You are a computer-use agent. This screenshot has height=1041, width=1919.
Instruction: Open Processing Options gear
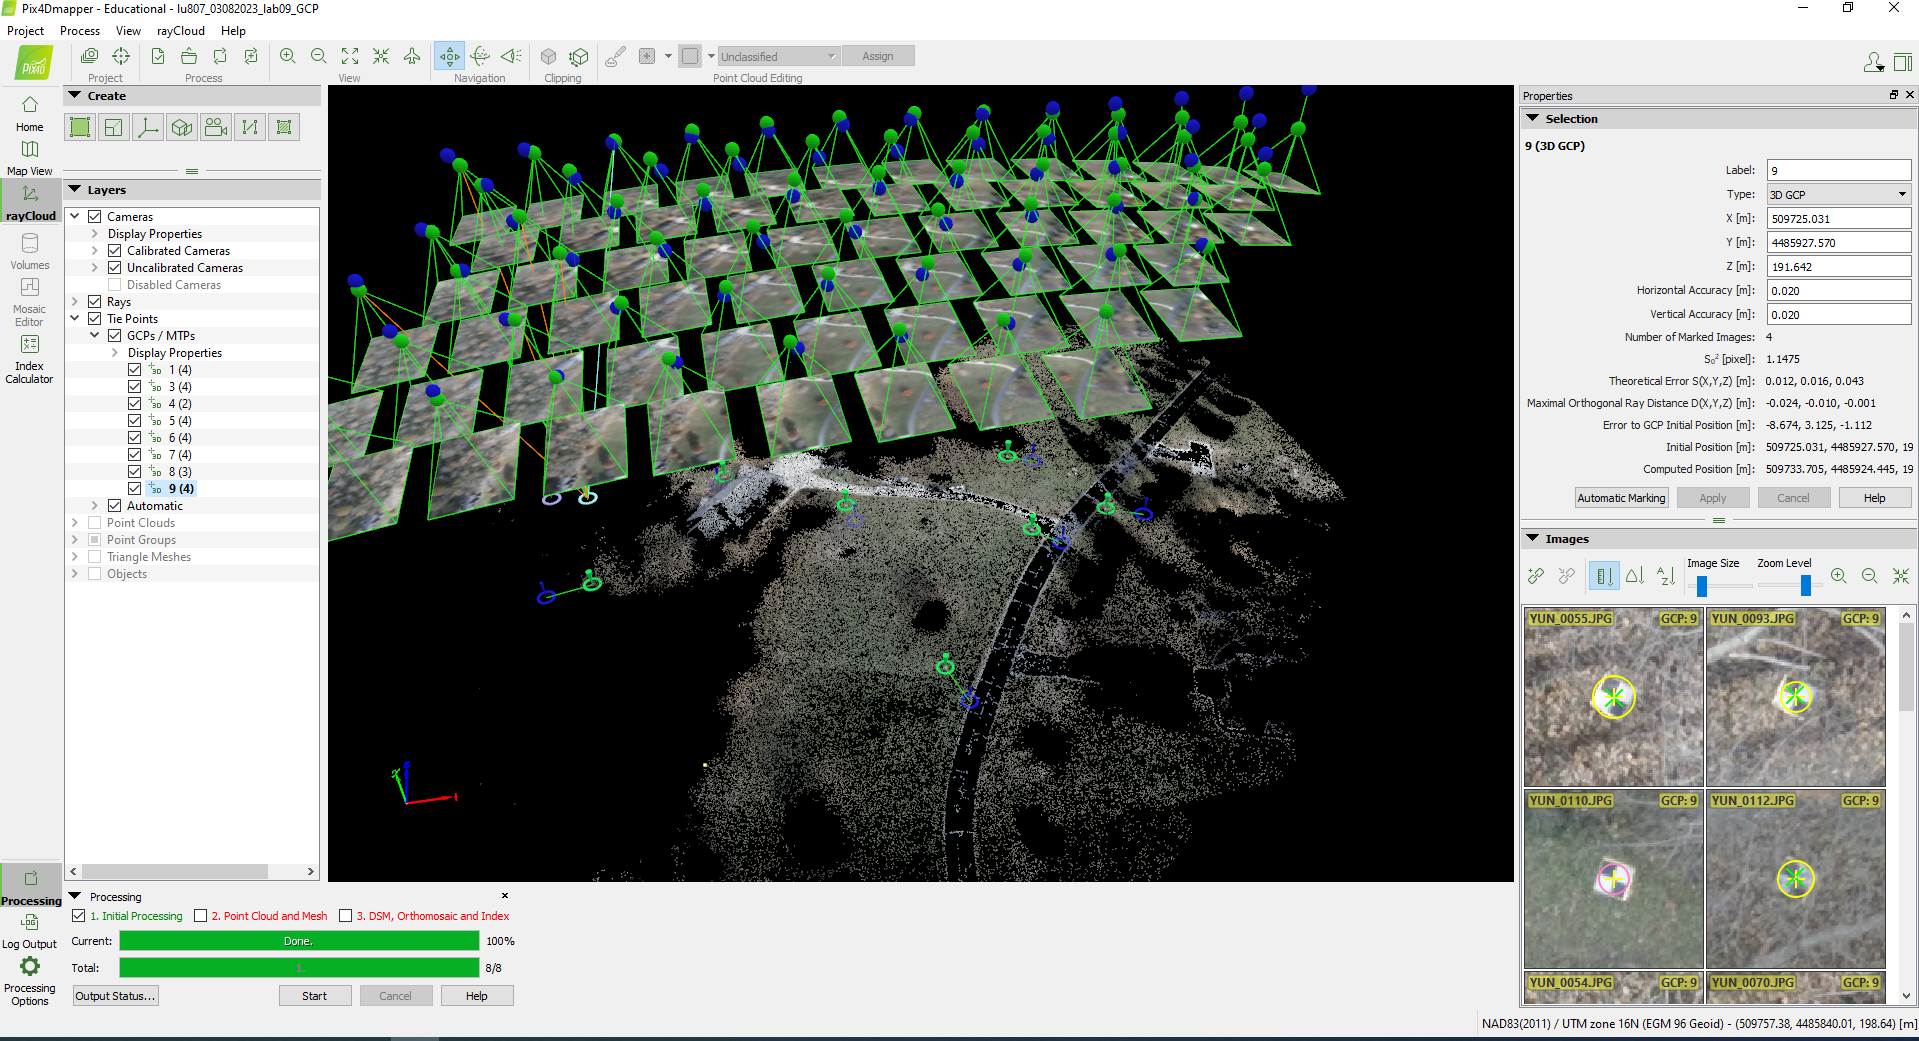click(x=30, y=980)
